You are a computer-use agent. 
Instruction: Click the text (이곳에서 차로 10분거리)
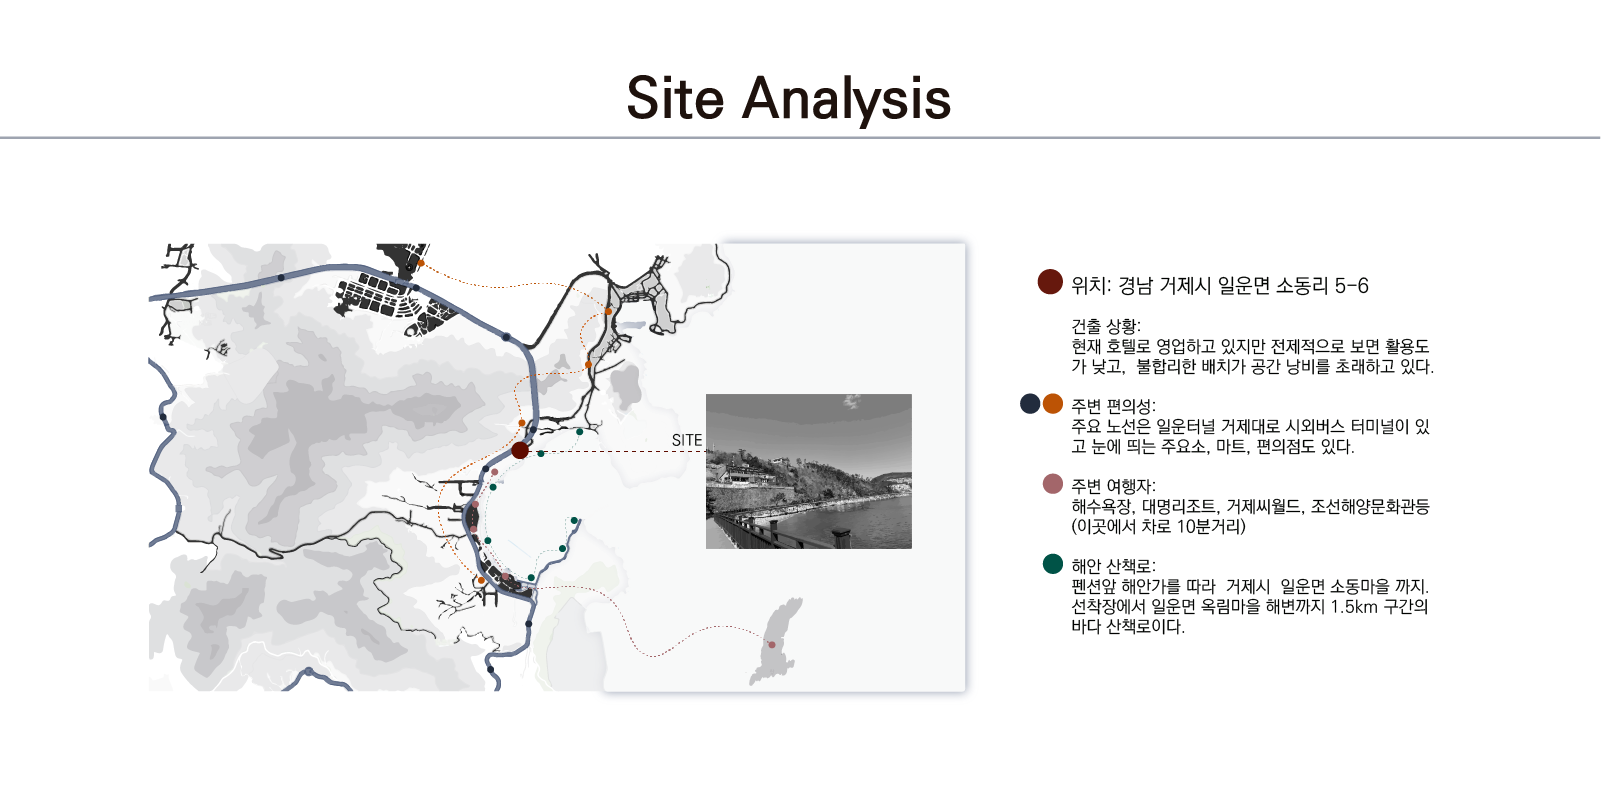coord(1159,526)
